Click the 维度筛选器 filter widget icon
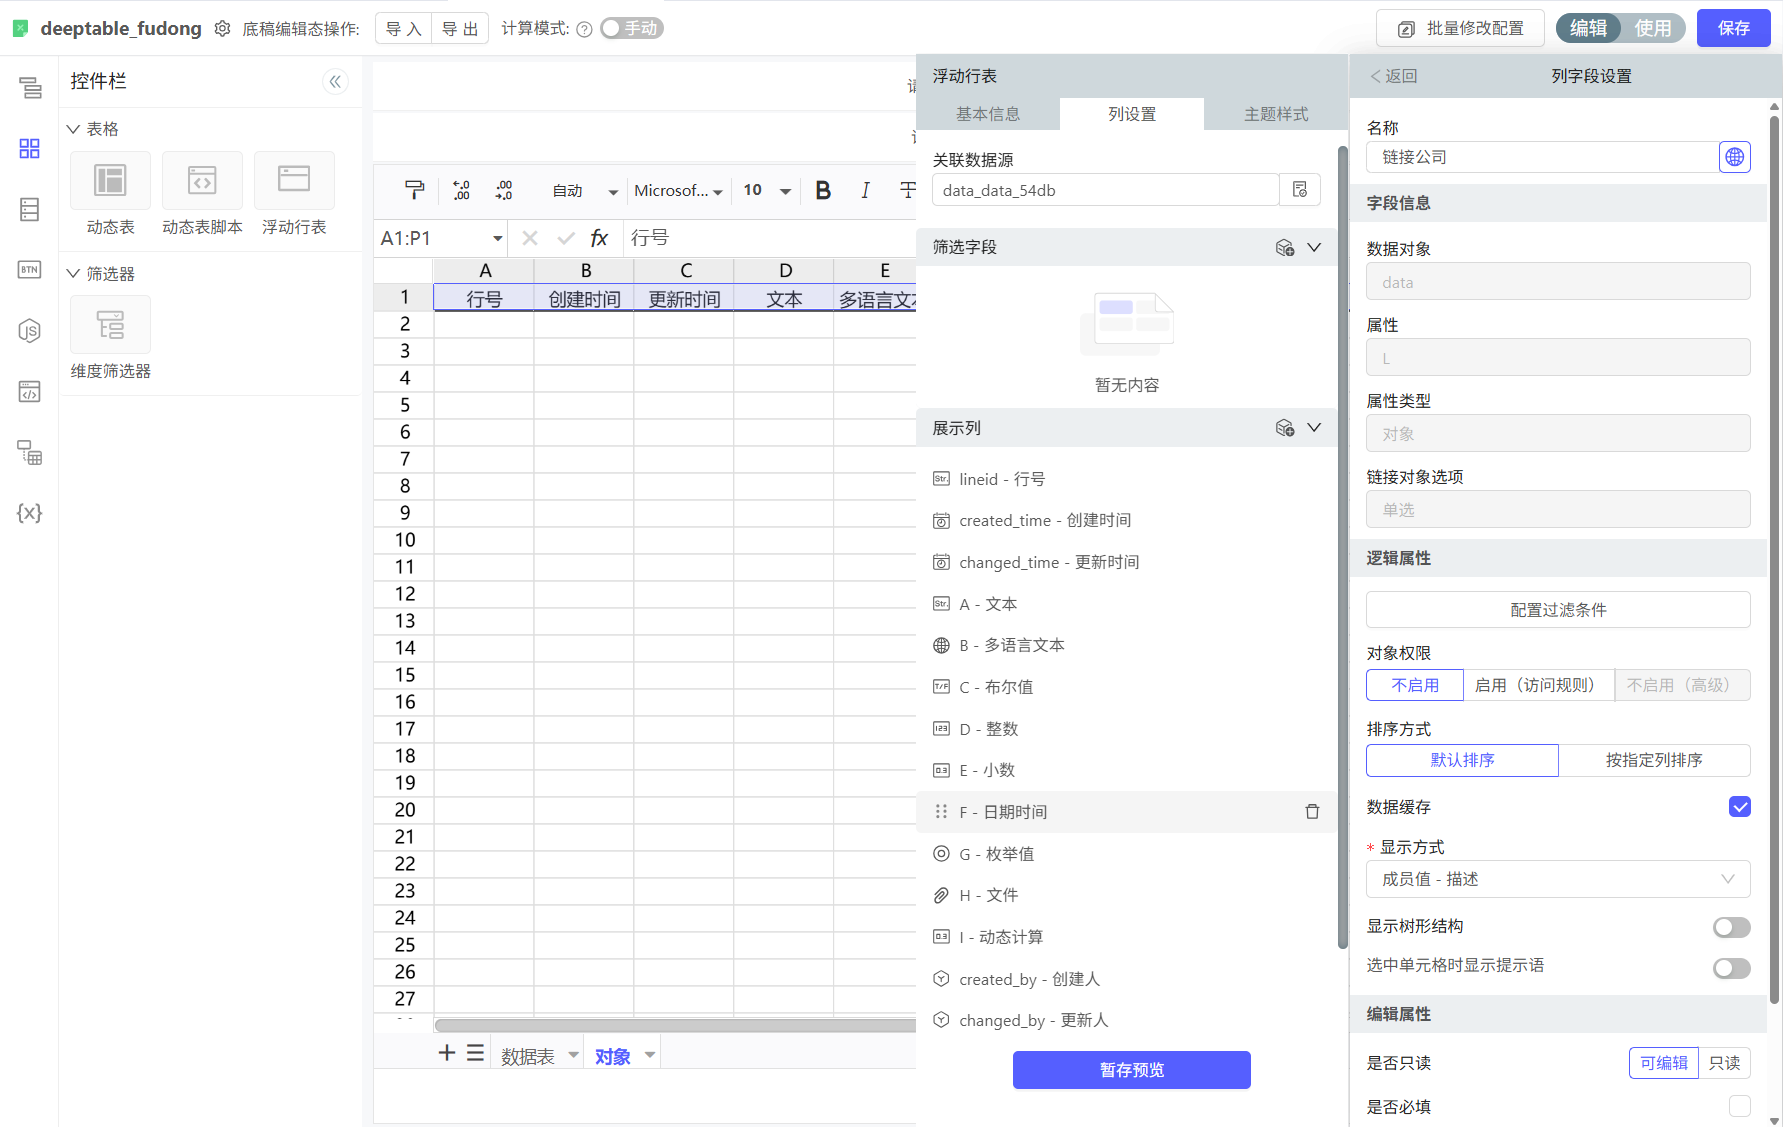Screen dimensions: 1783x1127 click(110, 325)
